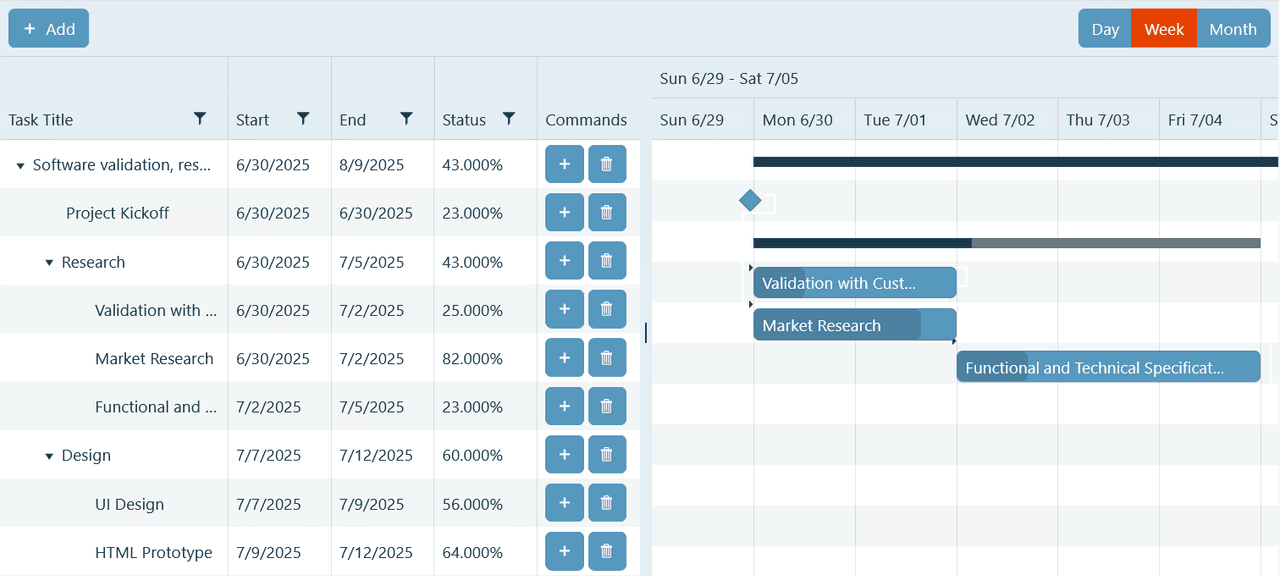This screenshot has width=1280, height=576.
Task: Switch timeline to Month view
Action: 1233,29
